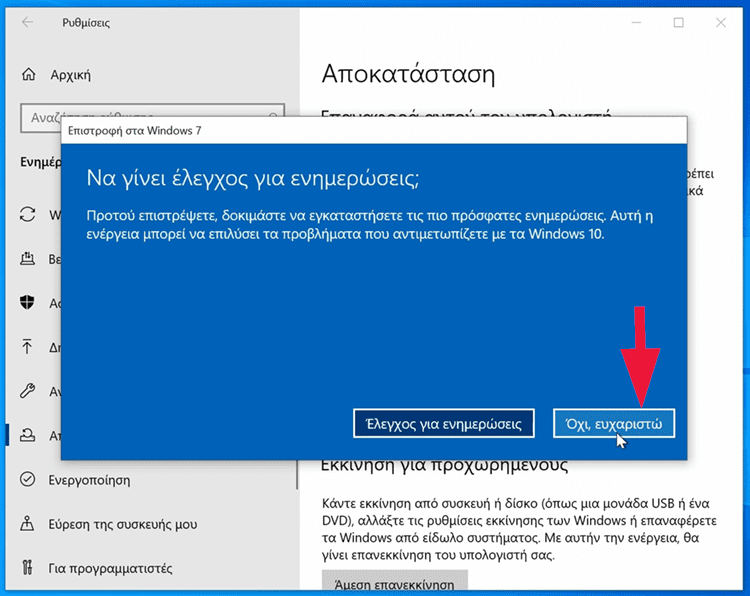750x596 pixels.
Task: Click the 'Εκκίνηση για προχωρημένους' heading
Action: click(444, 466)
